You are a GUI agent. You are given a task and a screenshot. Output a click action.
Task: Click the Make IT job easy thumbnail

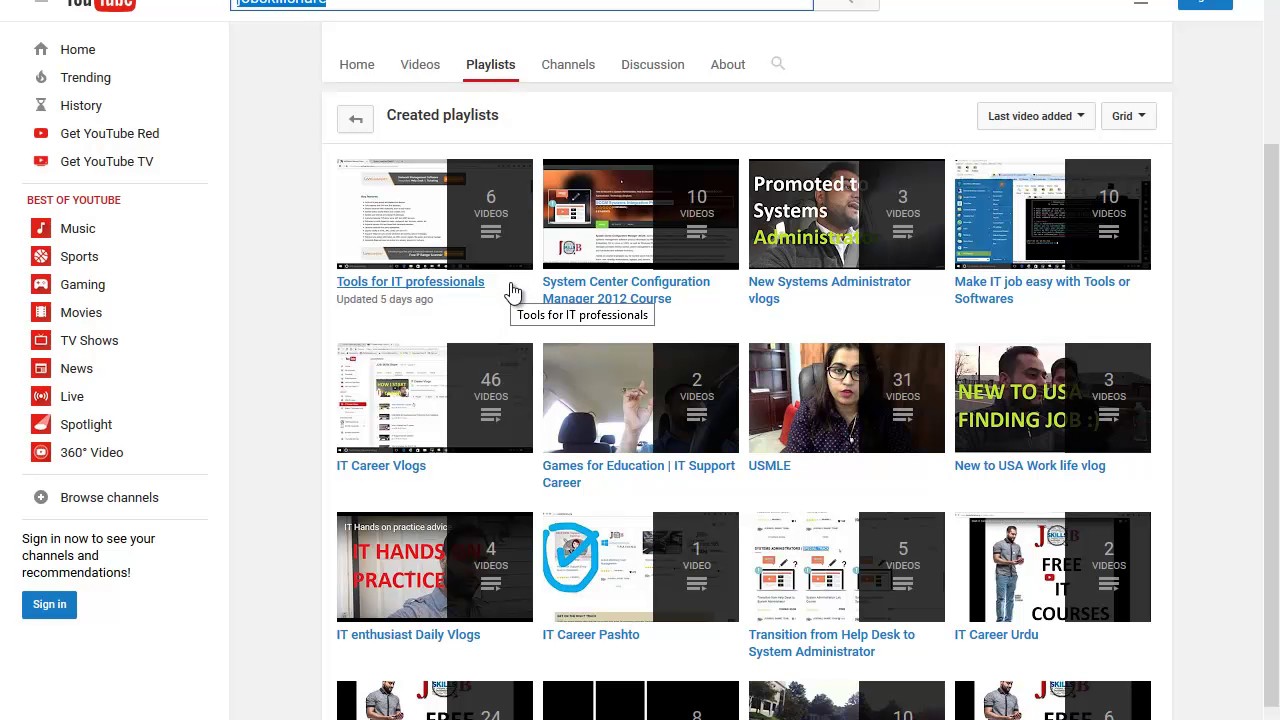(1052, 214)
